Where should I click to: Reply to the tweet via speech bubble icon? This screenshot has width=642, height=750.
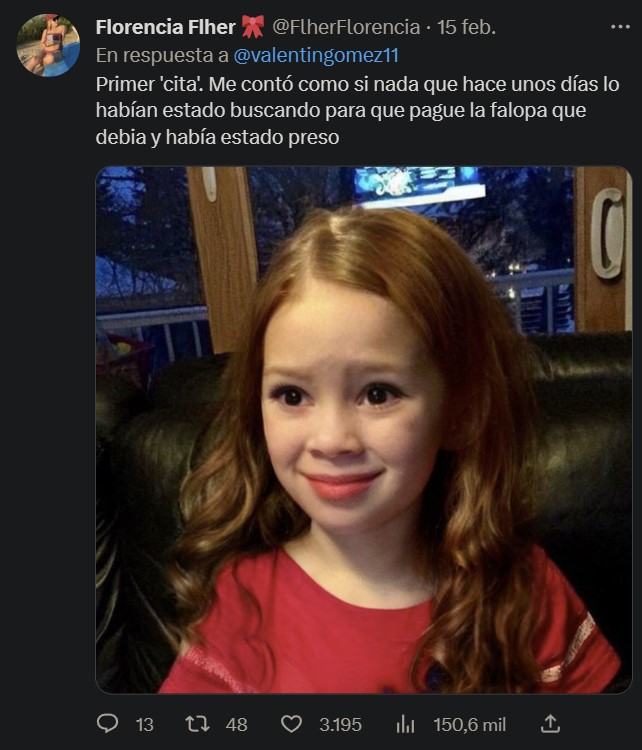coord(108,723)
